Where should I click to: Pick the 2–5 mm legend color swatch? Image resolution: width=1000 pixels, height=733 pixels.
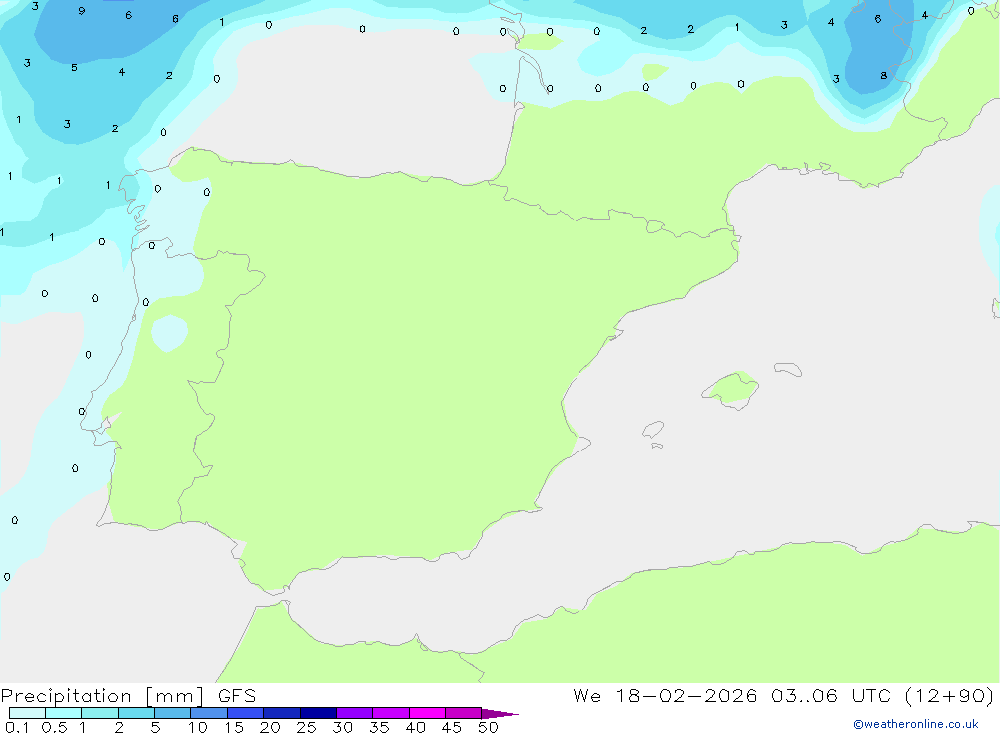click(x=136, y=713)
